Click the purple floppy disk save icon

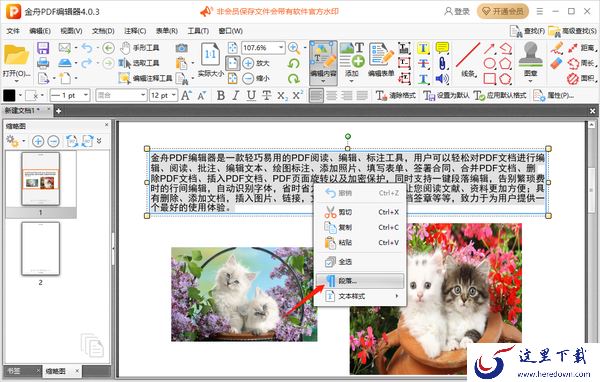43,48
